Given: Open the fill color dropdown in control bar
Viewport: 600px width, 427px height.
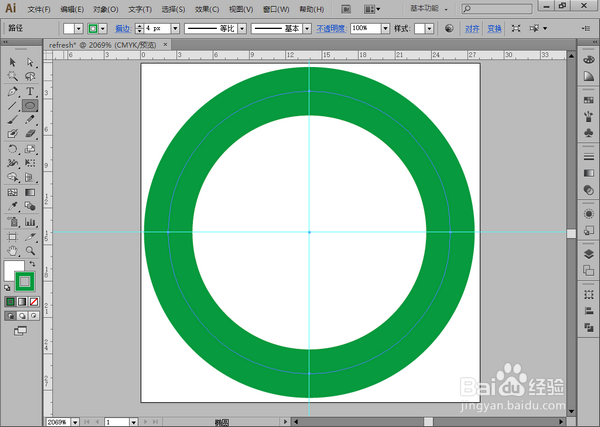Looking at the screenshot, I should click(79, 28).
